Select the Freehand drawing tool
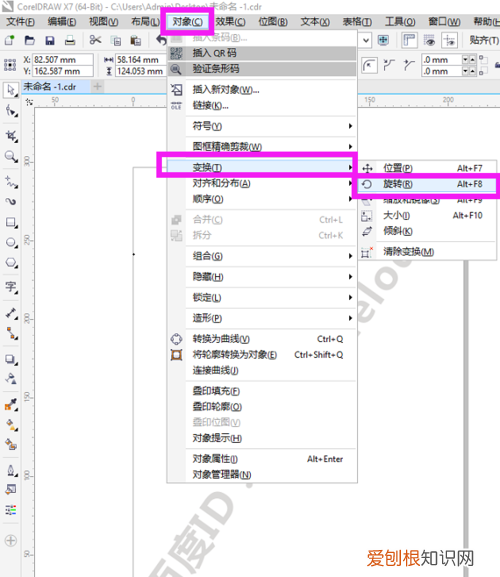 [11, 182]
